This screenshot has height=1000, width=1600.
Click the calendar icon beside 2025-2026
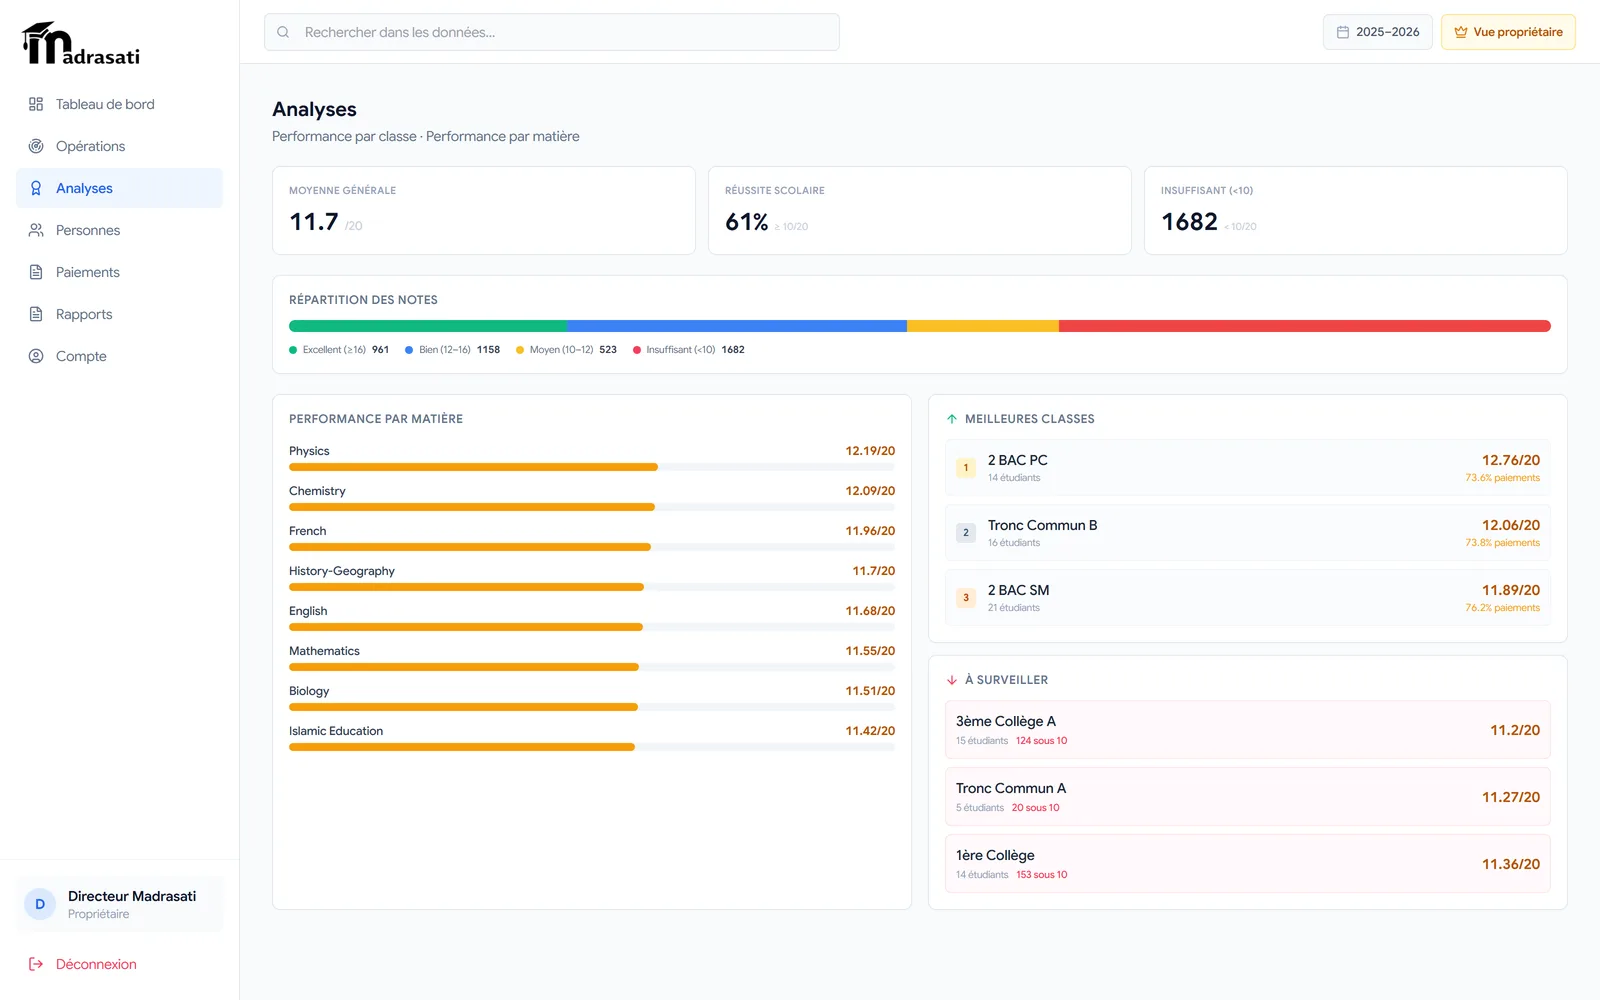[1343, 32]
